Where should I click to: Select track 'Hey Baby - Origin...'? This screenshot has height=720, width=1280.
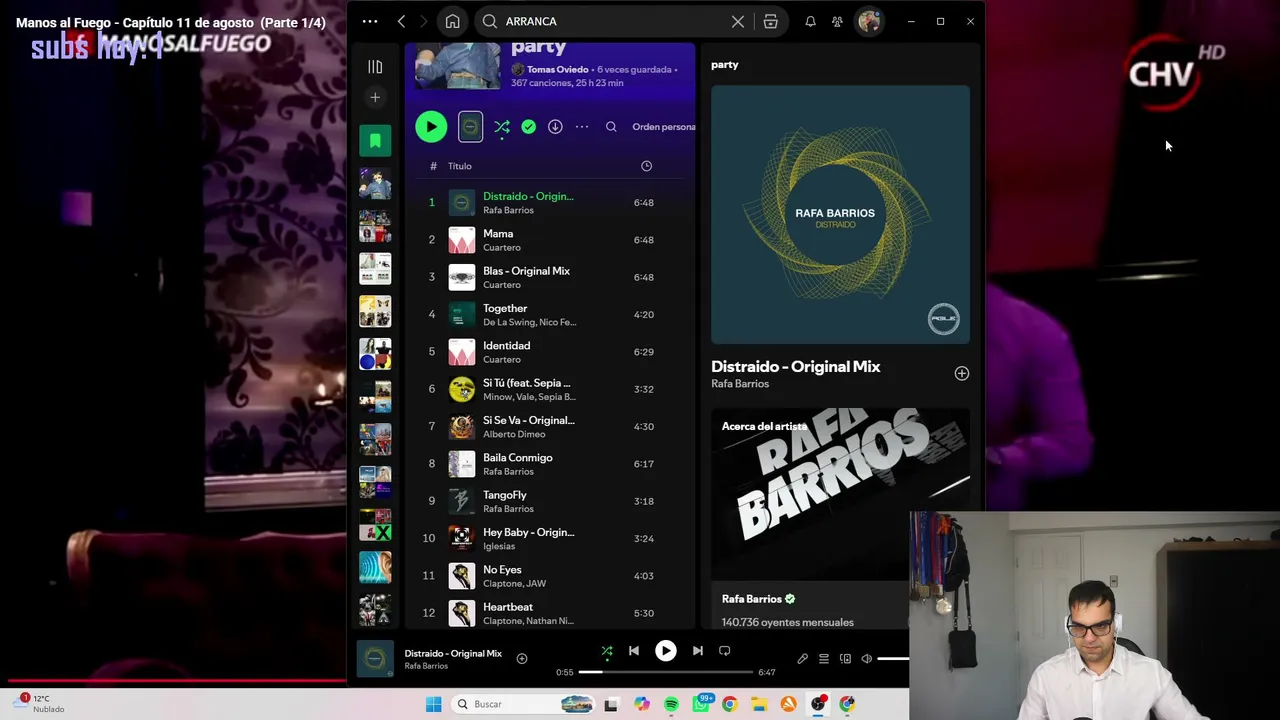pos(548,539)
